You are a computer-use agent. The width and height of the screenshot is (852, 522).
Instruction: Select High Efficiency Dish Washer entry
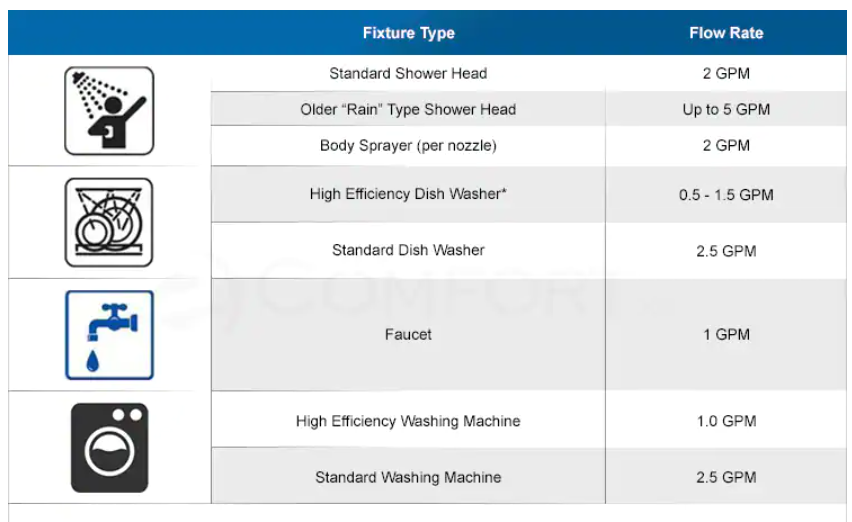(408, 194)
